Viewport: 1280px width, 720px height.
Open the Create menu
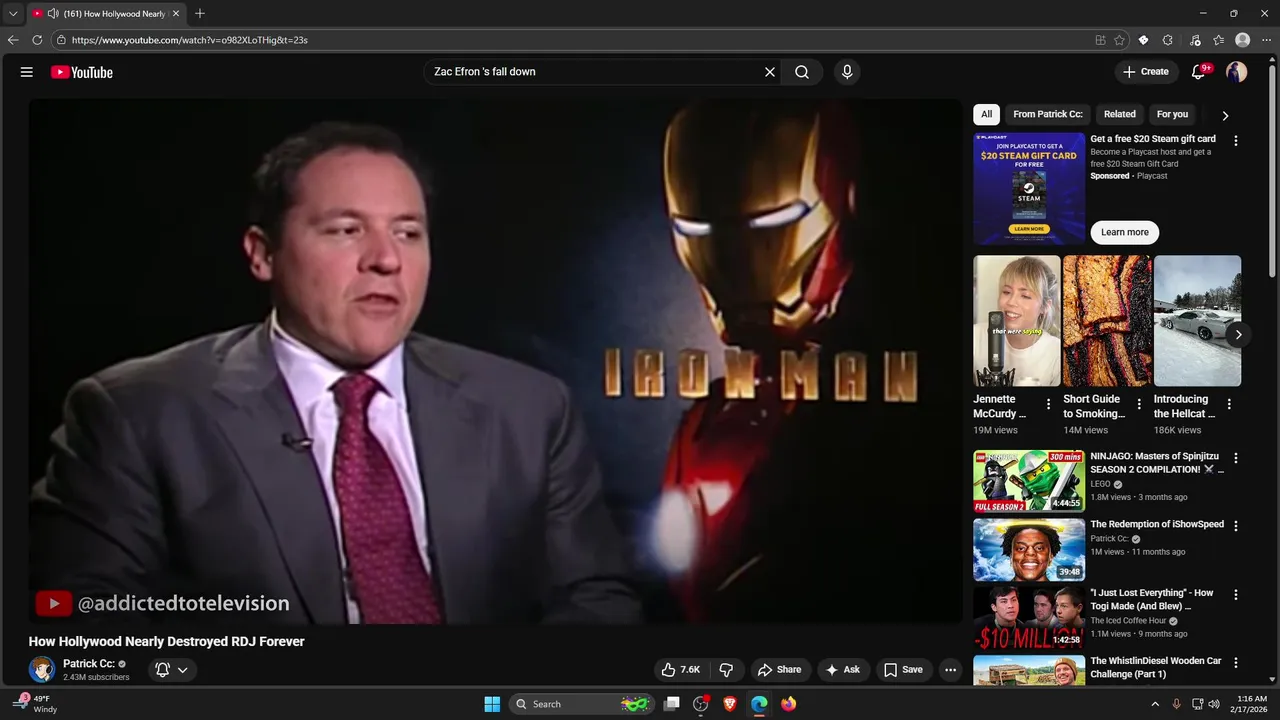(1146, 72)
